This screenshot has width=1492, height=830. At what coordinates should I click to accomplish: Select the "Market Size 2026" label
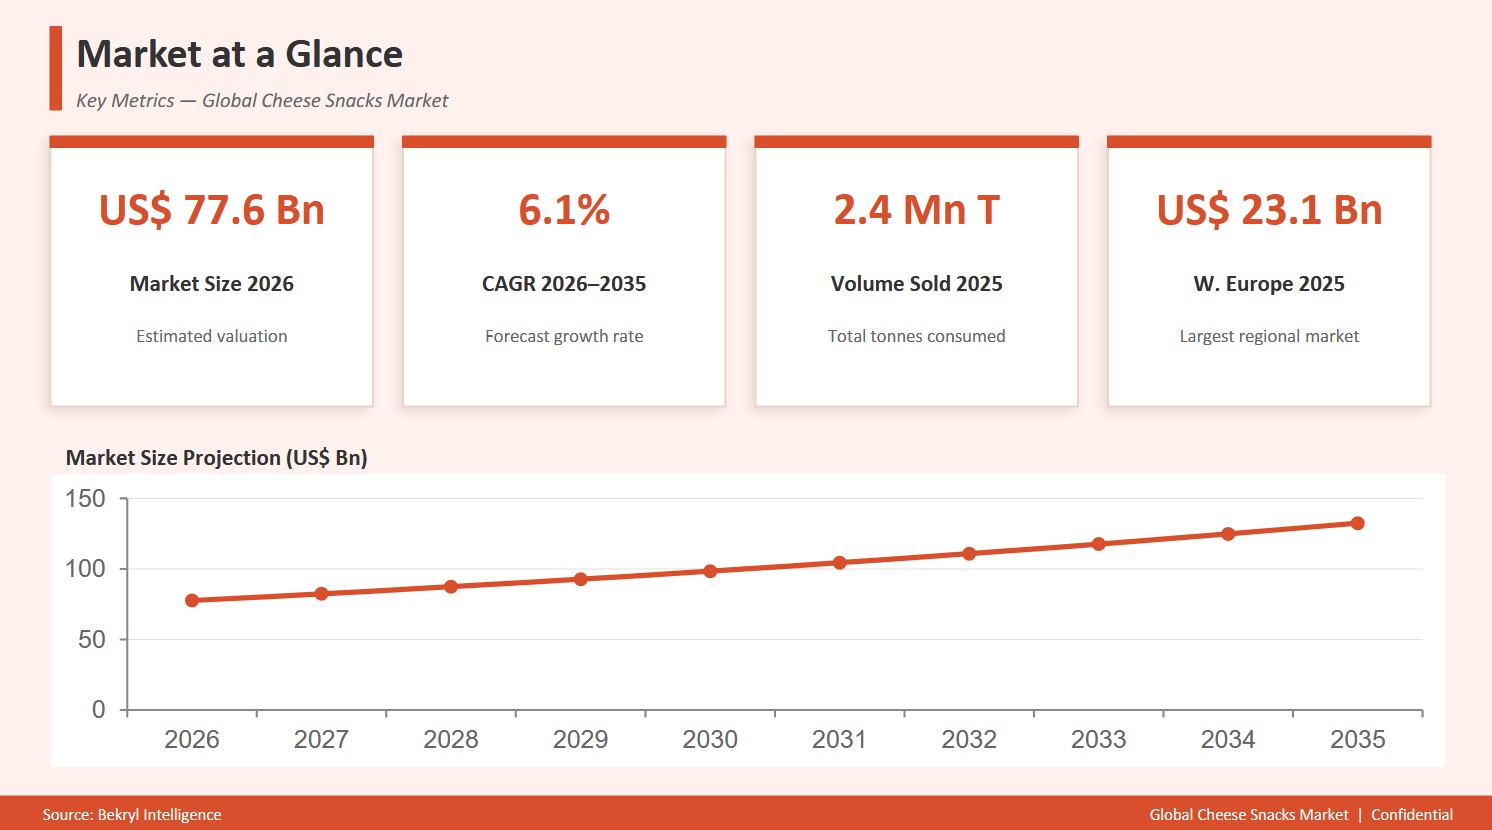pyautogui.click(x=212, y=284)
